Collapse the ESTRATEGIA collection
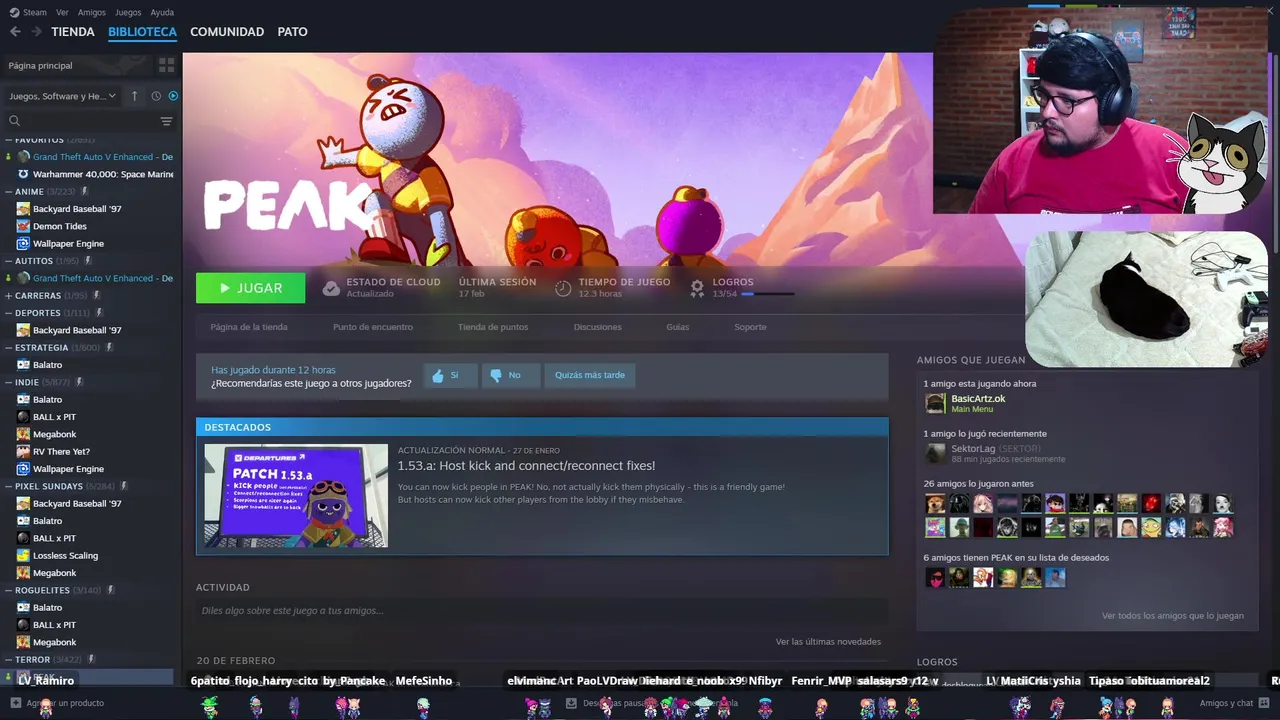Screen dimensions: 1280x720 pyautogui.click(x=8, y=347)
